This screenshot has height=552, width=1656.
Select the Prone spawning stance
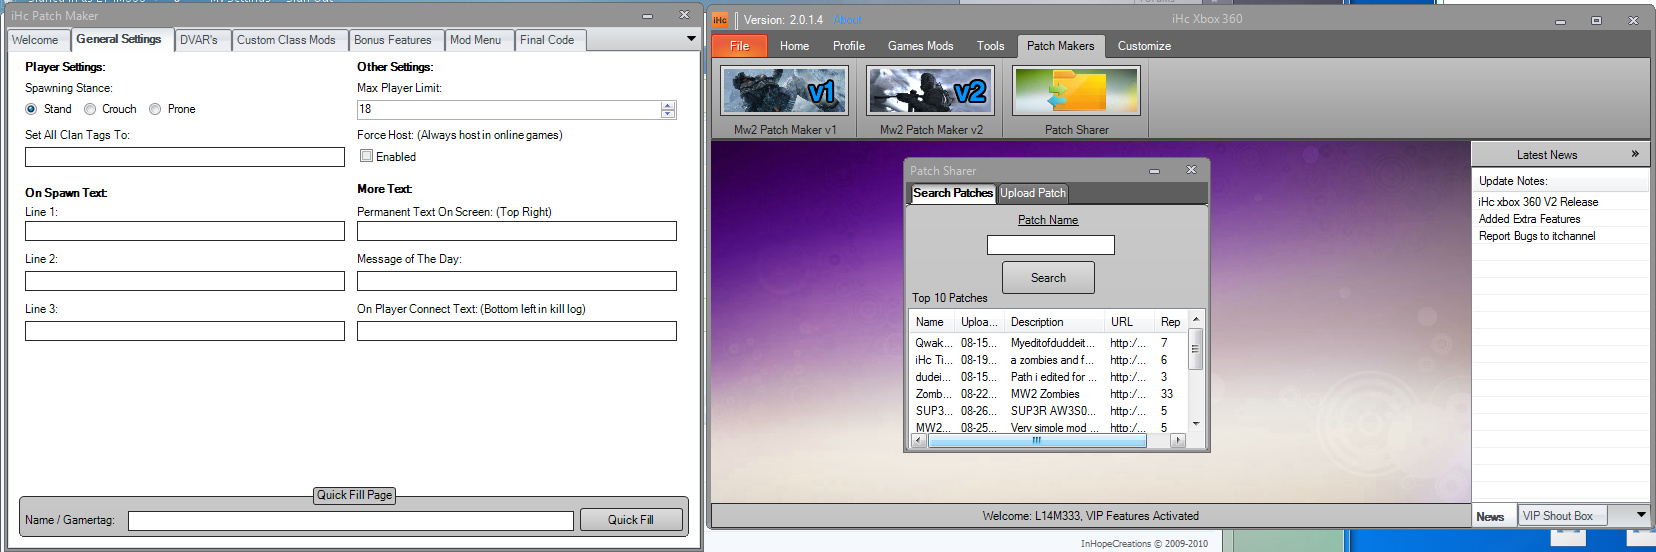[x=155, y=109]
